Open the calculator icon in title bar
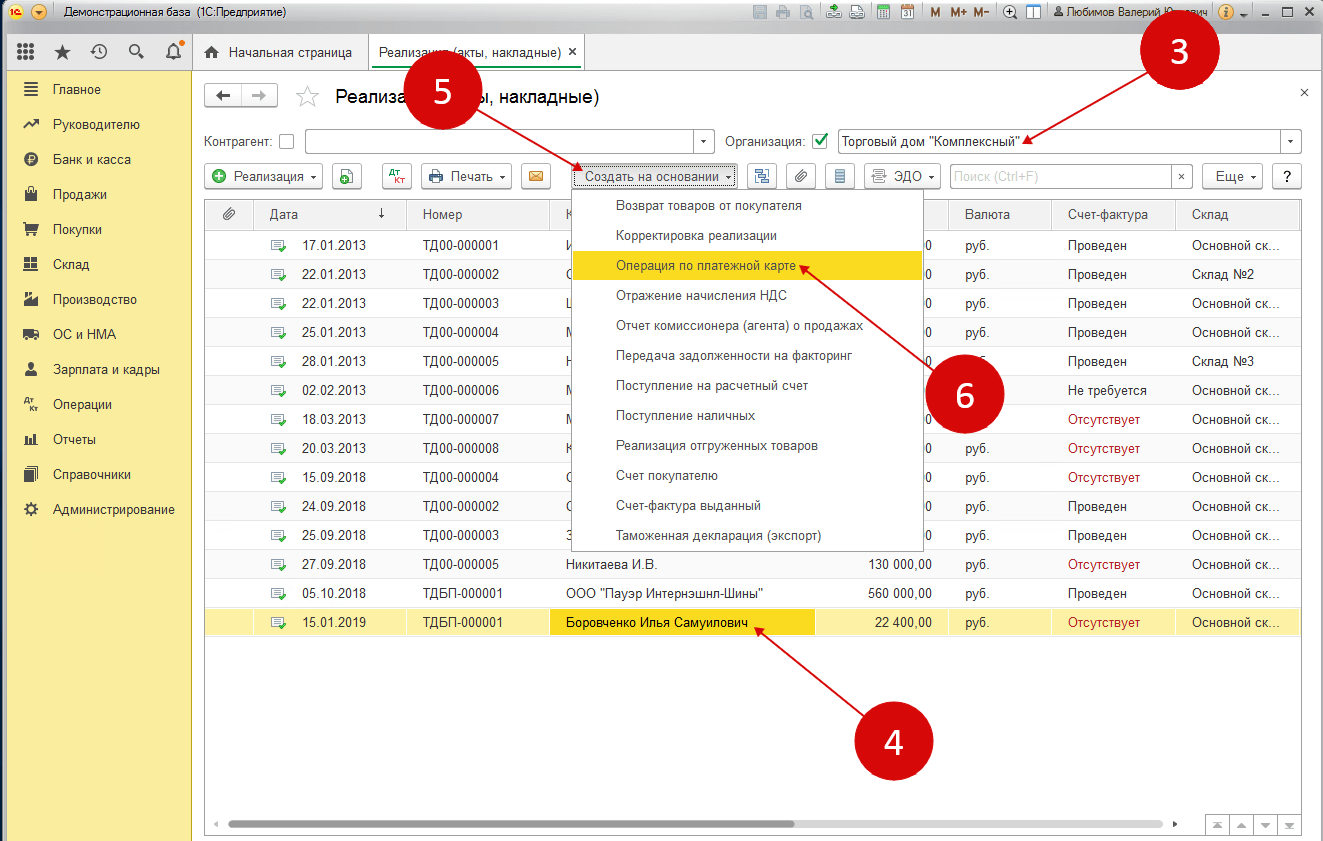Viewport: 1323px width, 841px height. tap(883, 12)
